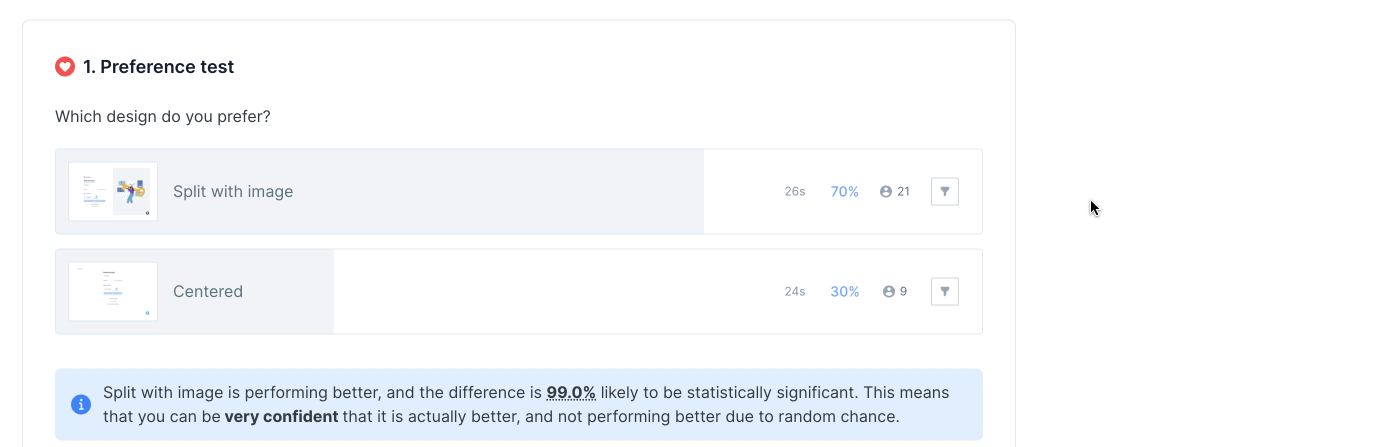The height and width of the screenshot is (447, 1383).
Task: Click the unfilled part of the Centered bar
Action: (x=550, y=291)
